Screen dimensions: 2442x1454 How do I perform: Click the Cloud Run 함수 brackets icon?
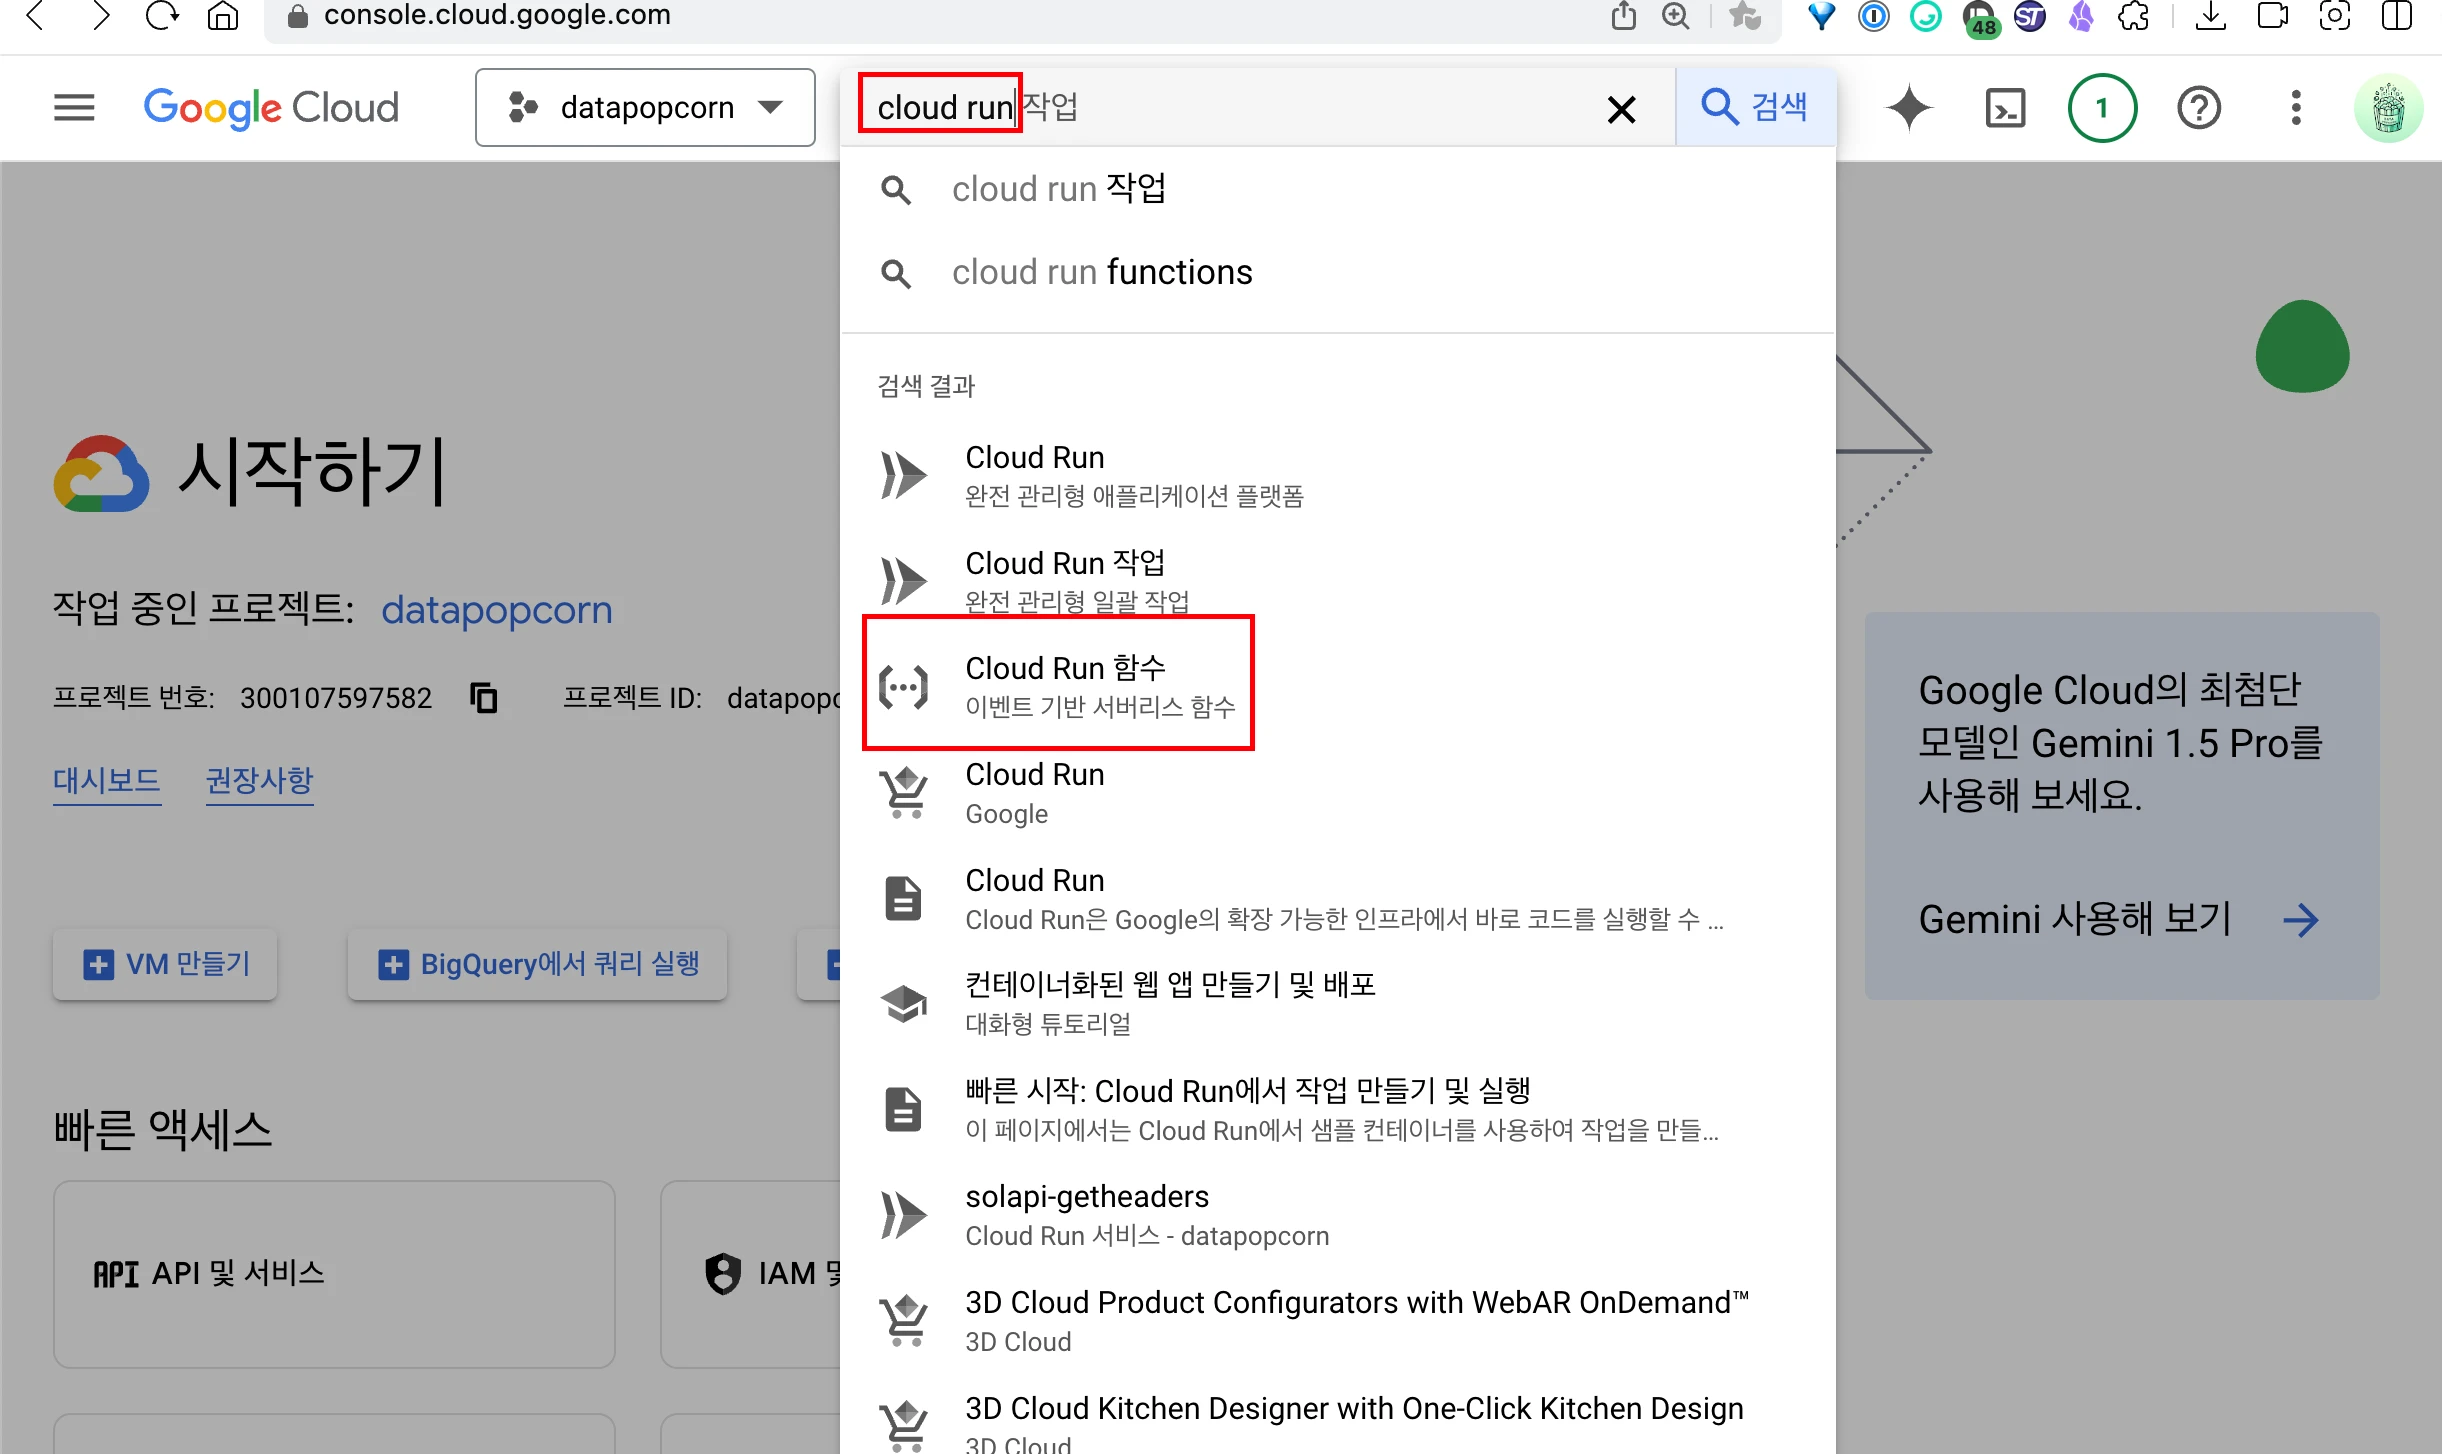903,687
